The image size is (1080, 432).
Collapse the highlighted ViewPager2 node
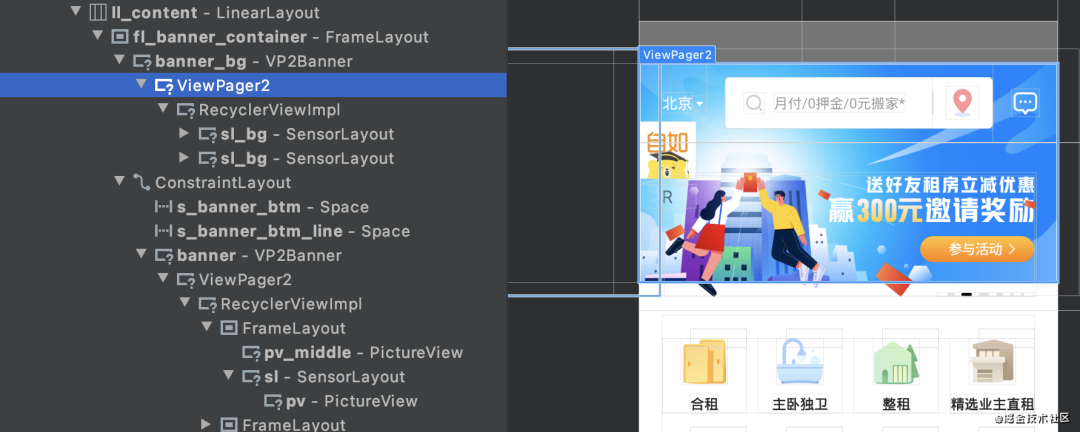(x=142, y=84)
